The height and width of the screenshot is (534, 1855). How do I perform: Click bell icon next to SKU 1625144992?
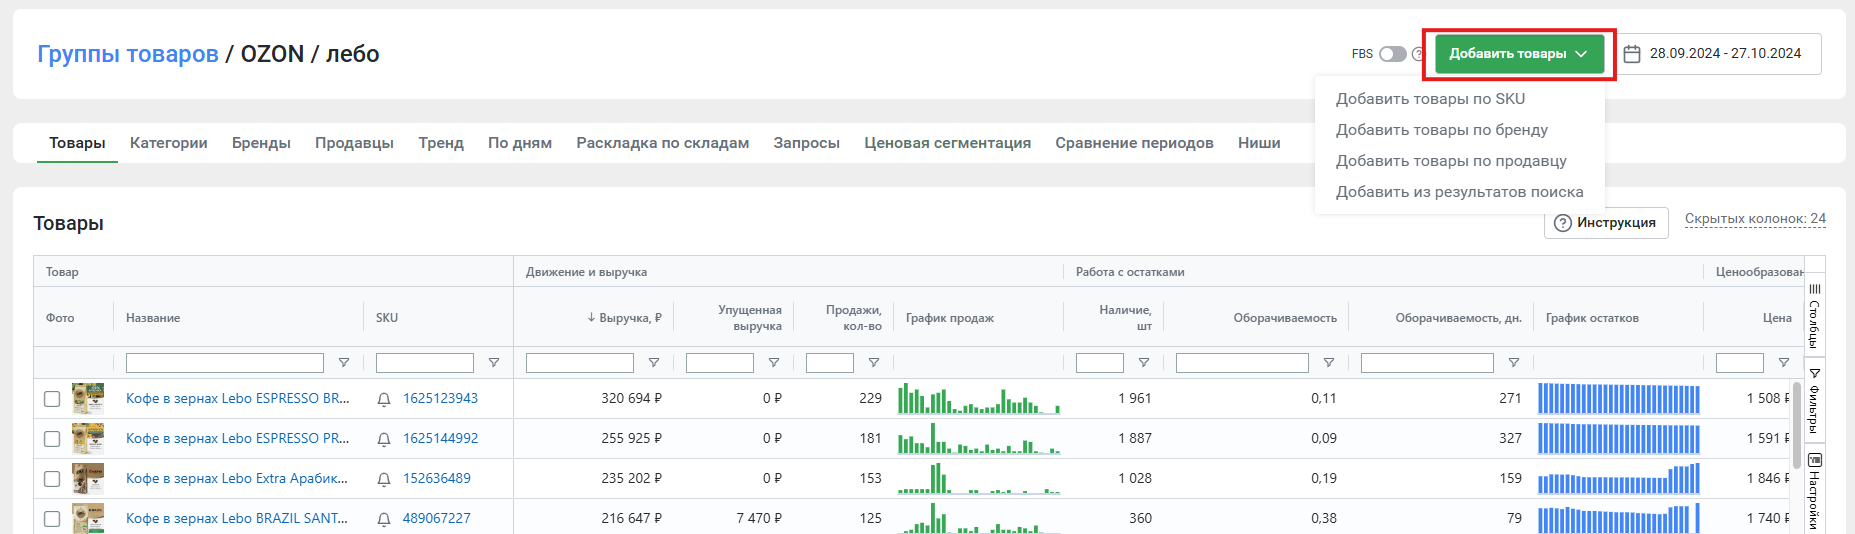tap(384, 439)
